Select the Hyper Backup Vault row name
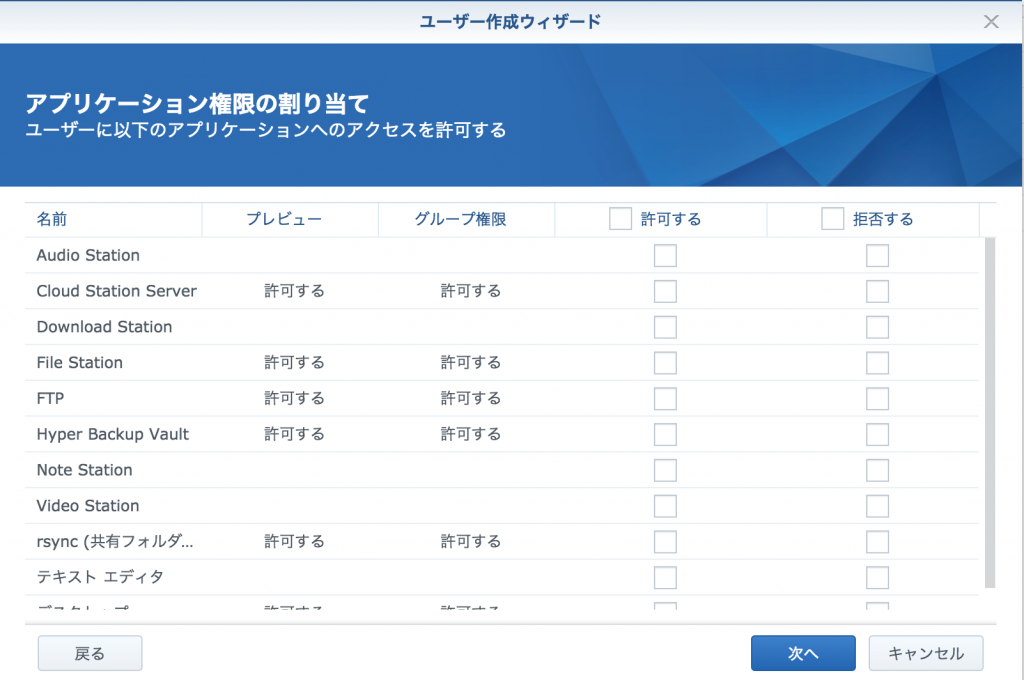The height and width of the screenshot is (680, 1024). pos(112,434)
